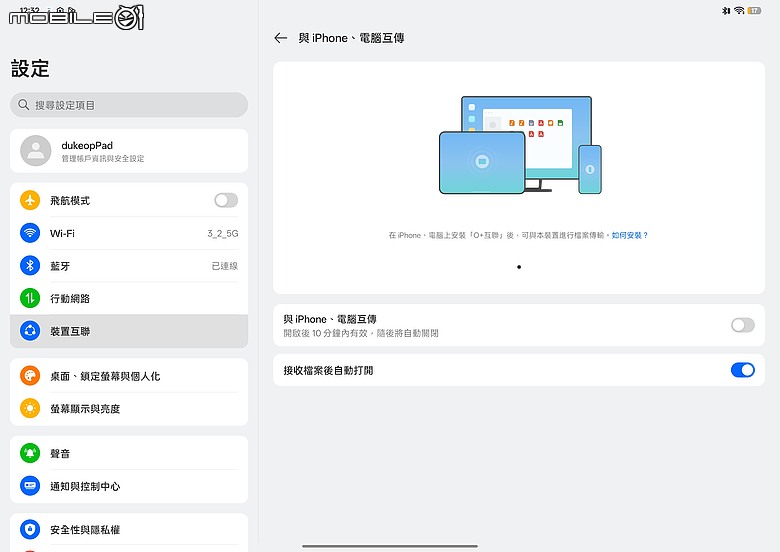Click the bottom home gesture bar

pyautogui.click(x=390, y=546)
